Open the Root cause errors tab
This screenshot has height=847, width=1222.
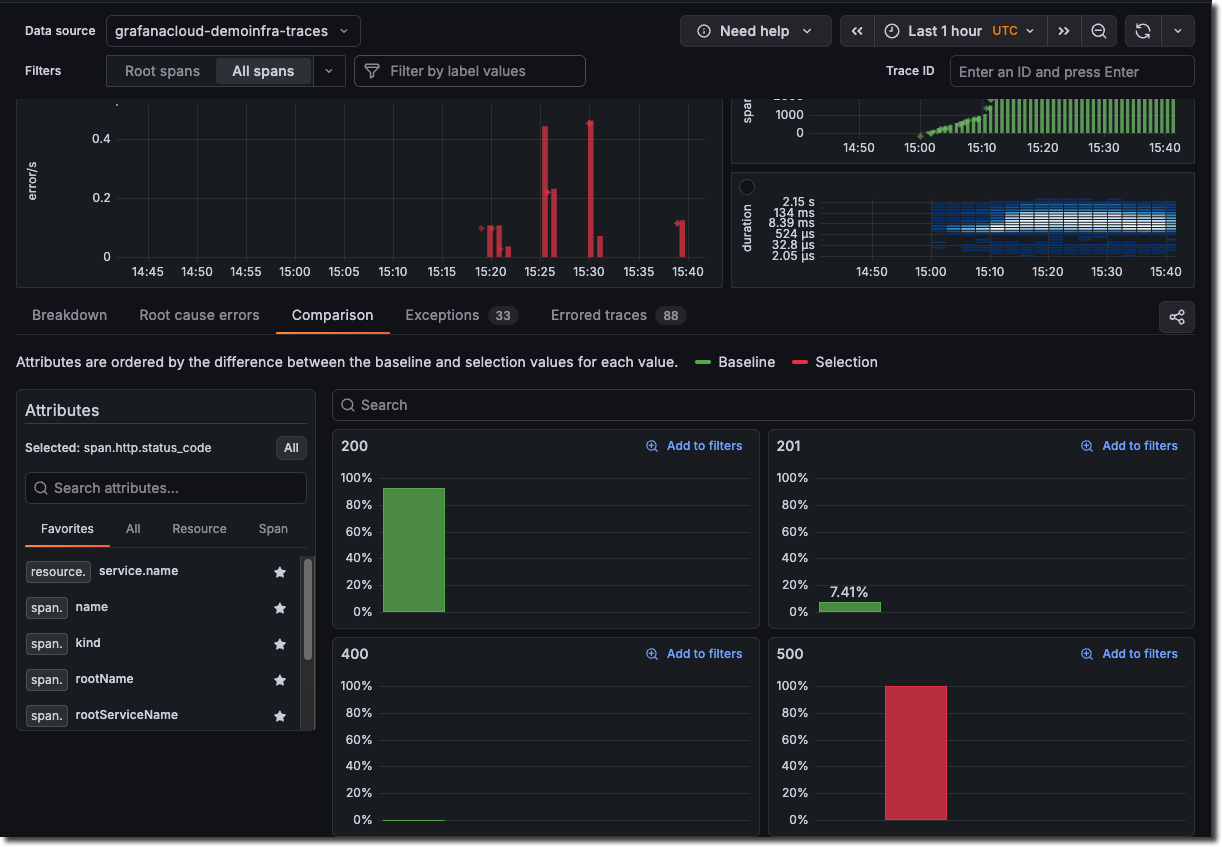click(x=199, y=315)
